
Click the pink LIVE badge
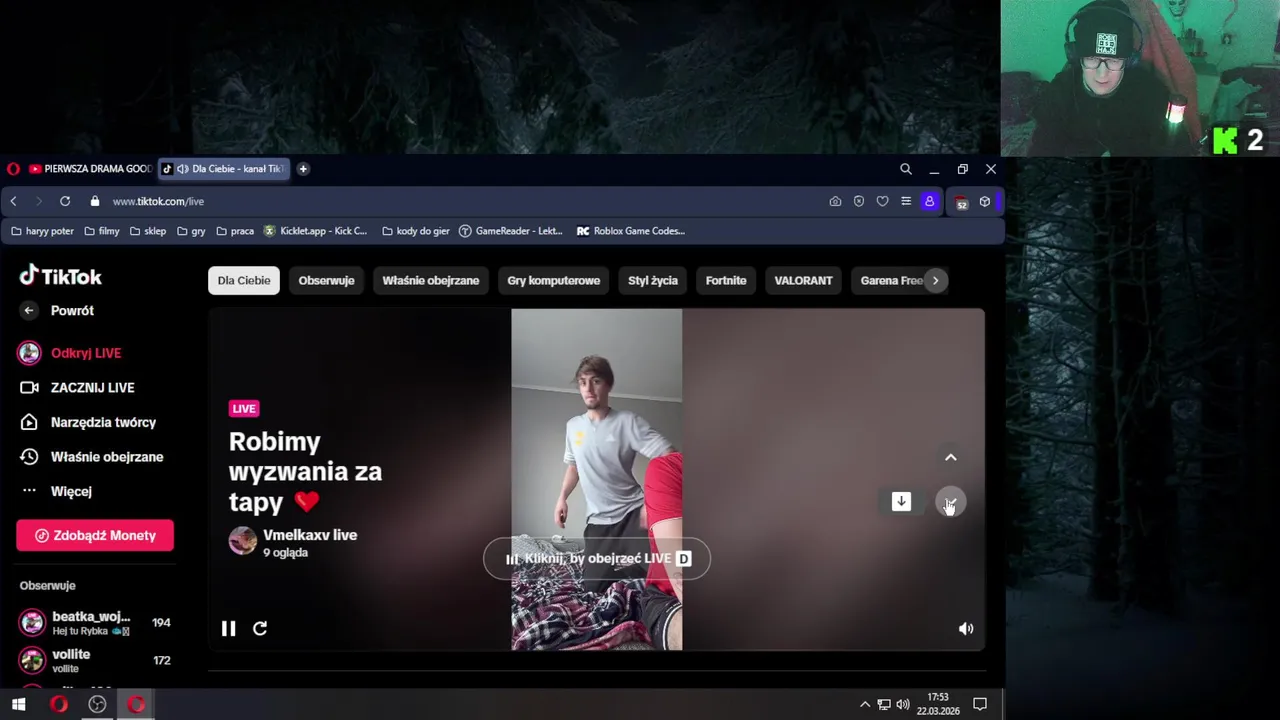pyautogui.click(x=244, y=408)
